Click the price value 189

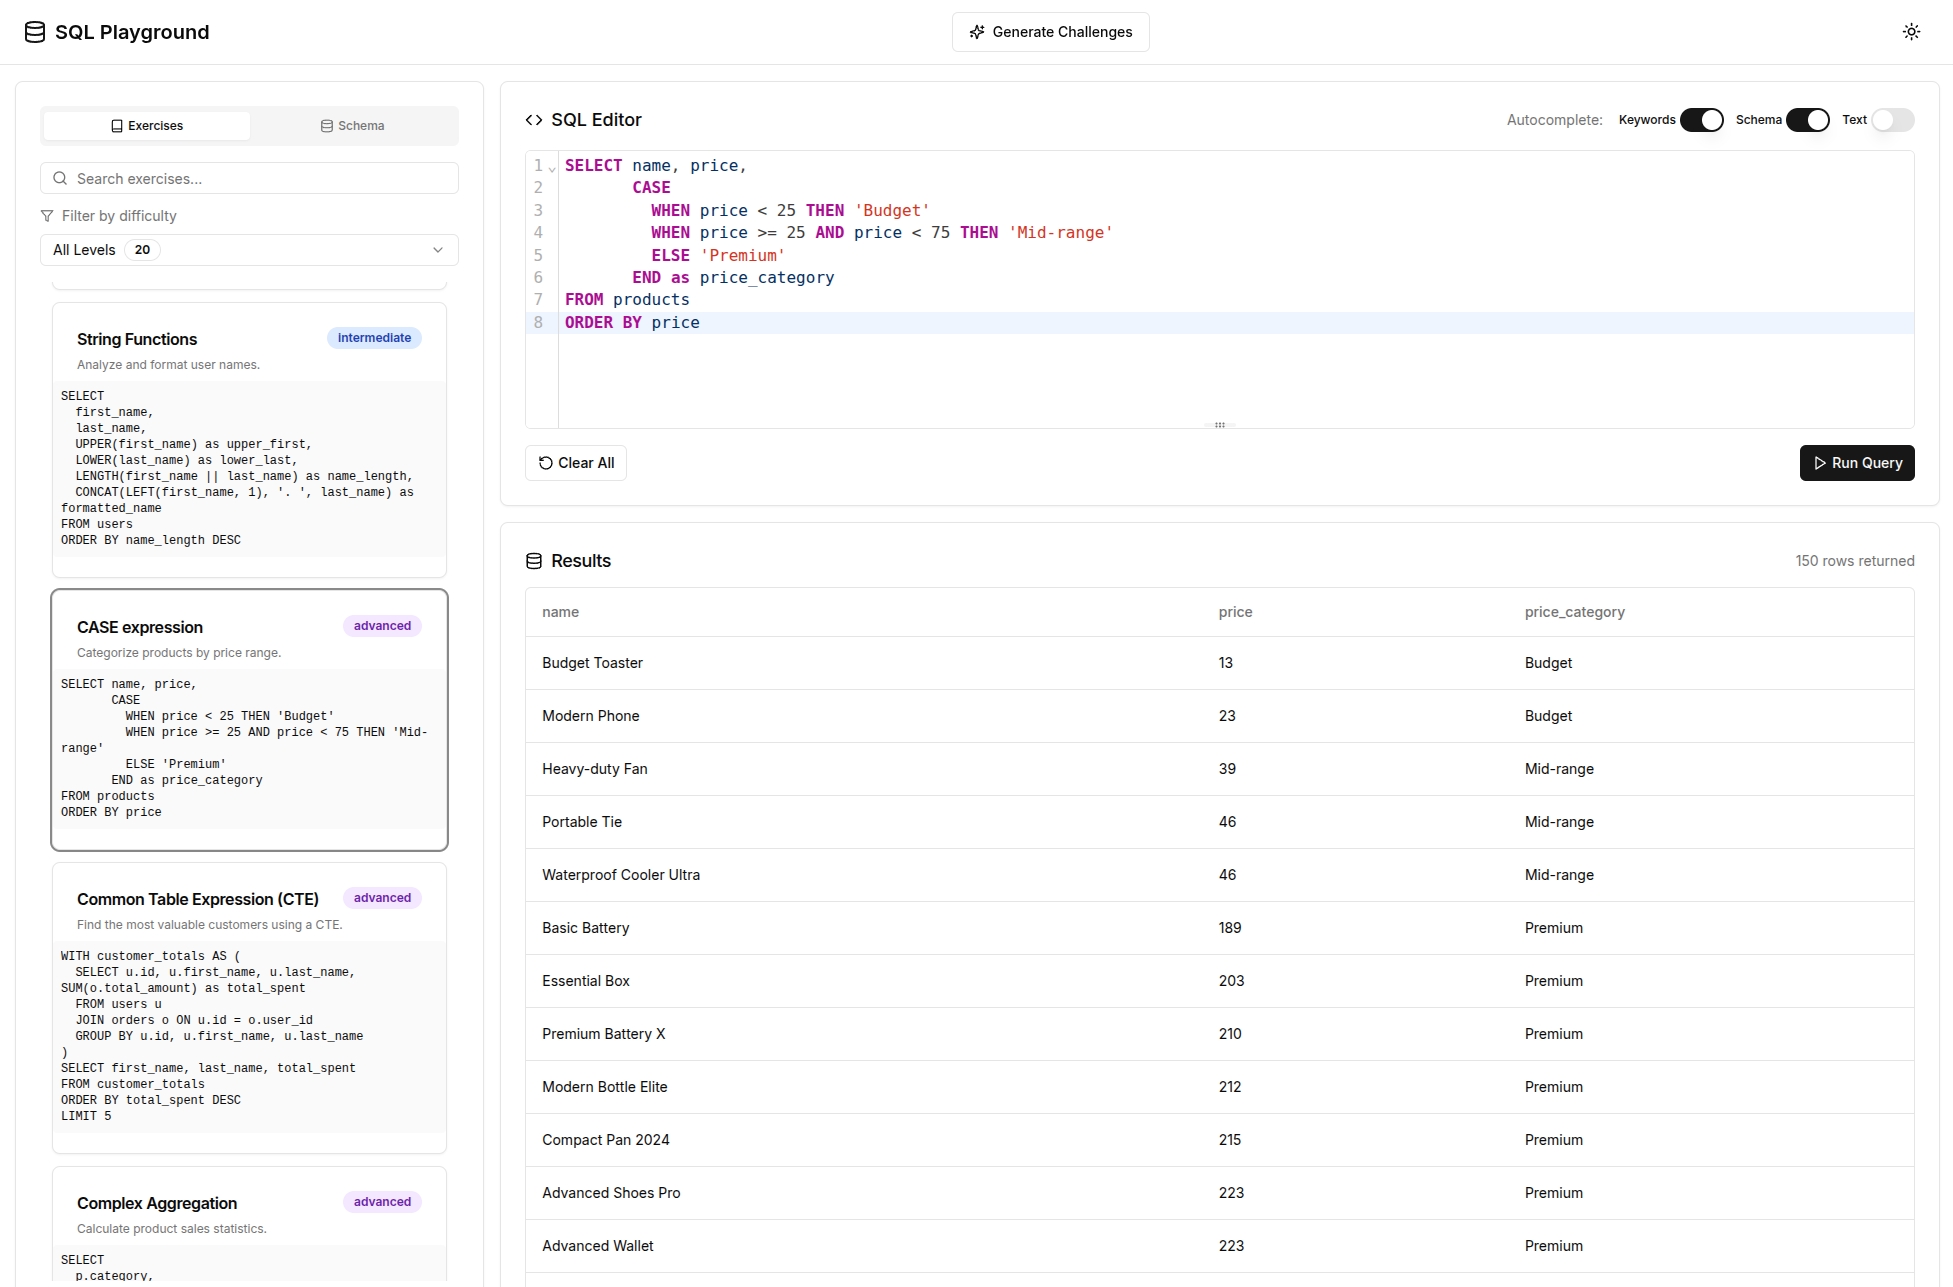(1229, 928)
